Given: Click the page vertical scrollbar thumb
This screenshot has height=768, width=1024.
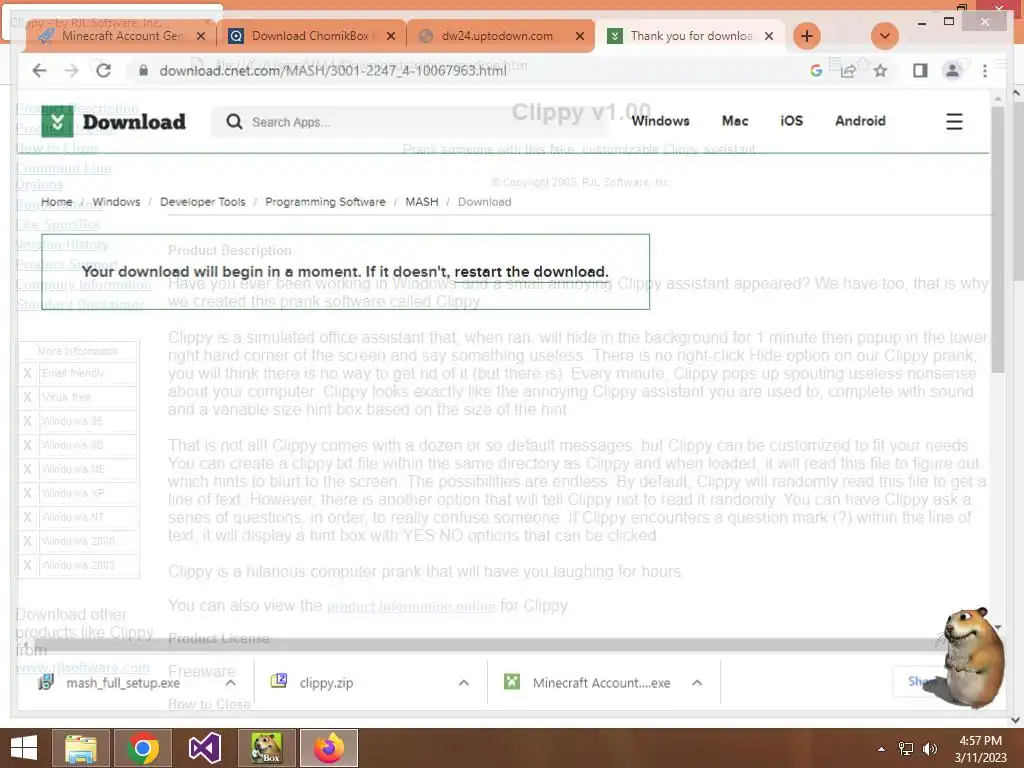Looking at the screenshot, I should point(997,238).
